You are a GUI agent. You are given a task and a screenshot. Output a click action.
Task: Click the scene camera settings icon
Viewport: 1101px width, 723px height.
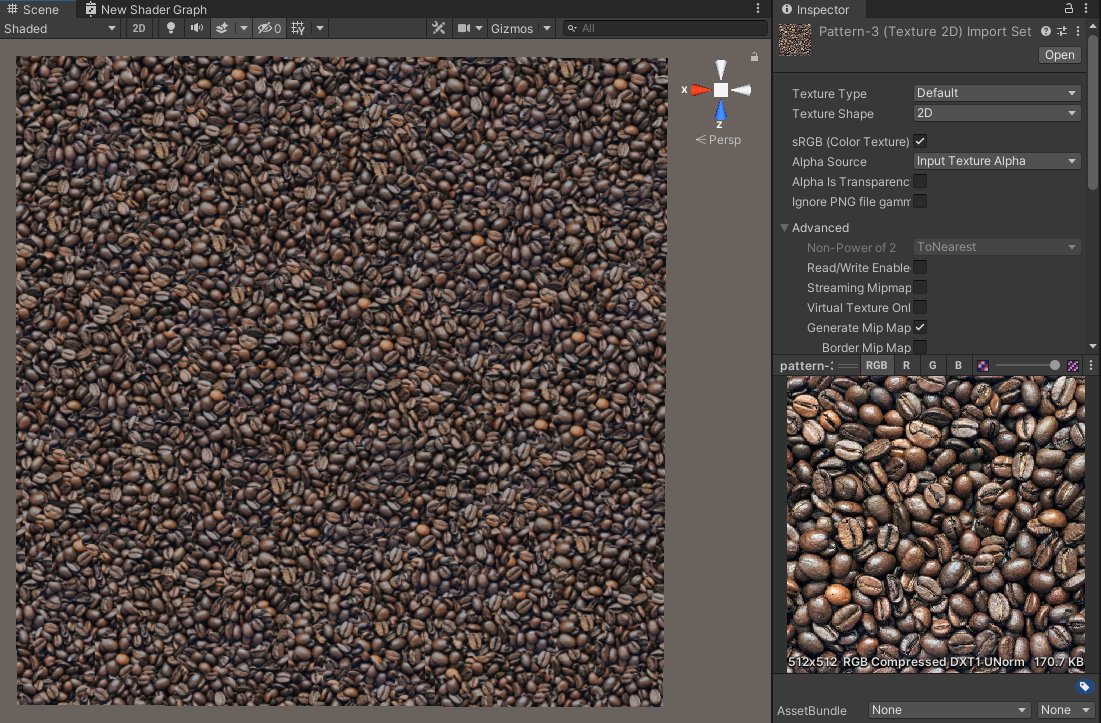(464, 28)
